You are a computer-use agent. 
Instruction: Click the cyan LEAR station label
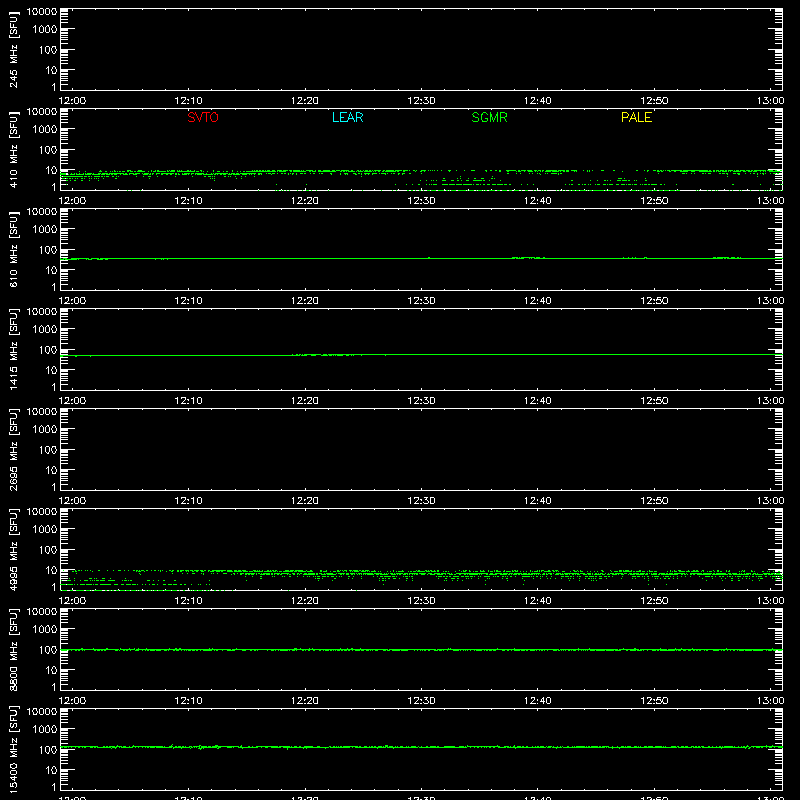coord(347,117)
